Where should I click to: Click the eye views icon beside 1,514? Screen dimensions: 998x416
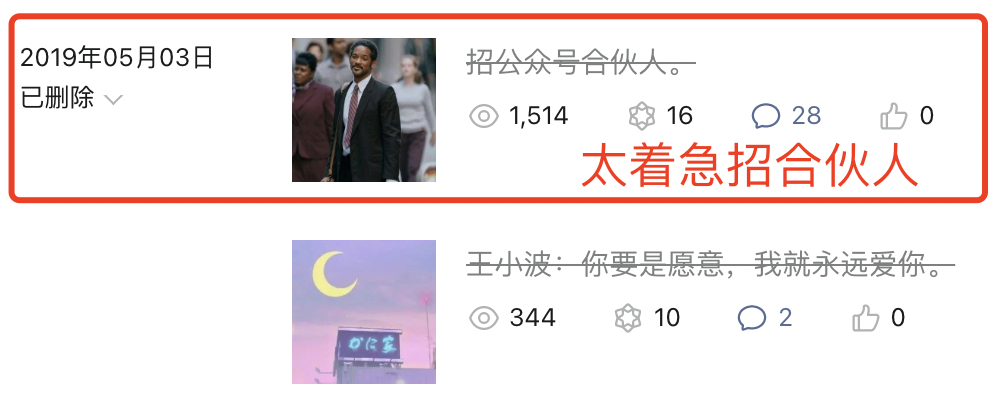(484, 116)
